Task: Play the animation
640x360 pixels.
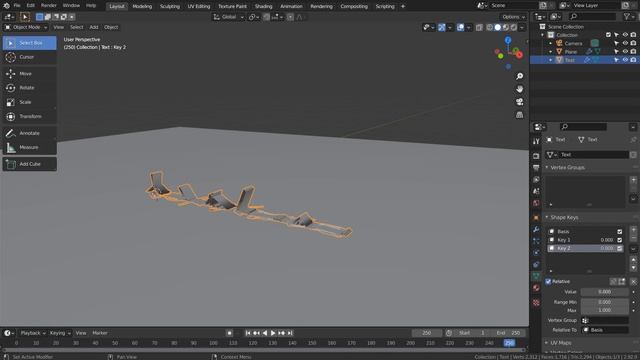Action: click(x=273, y=333)
